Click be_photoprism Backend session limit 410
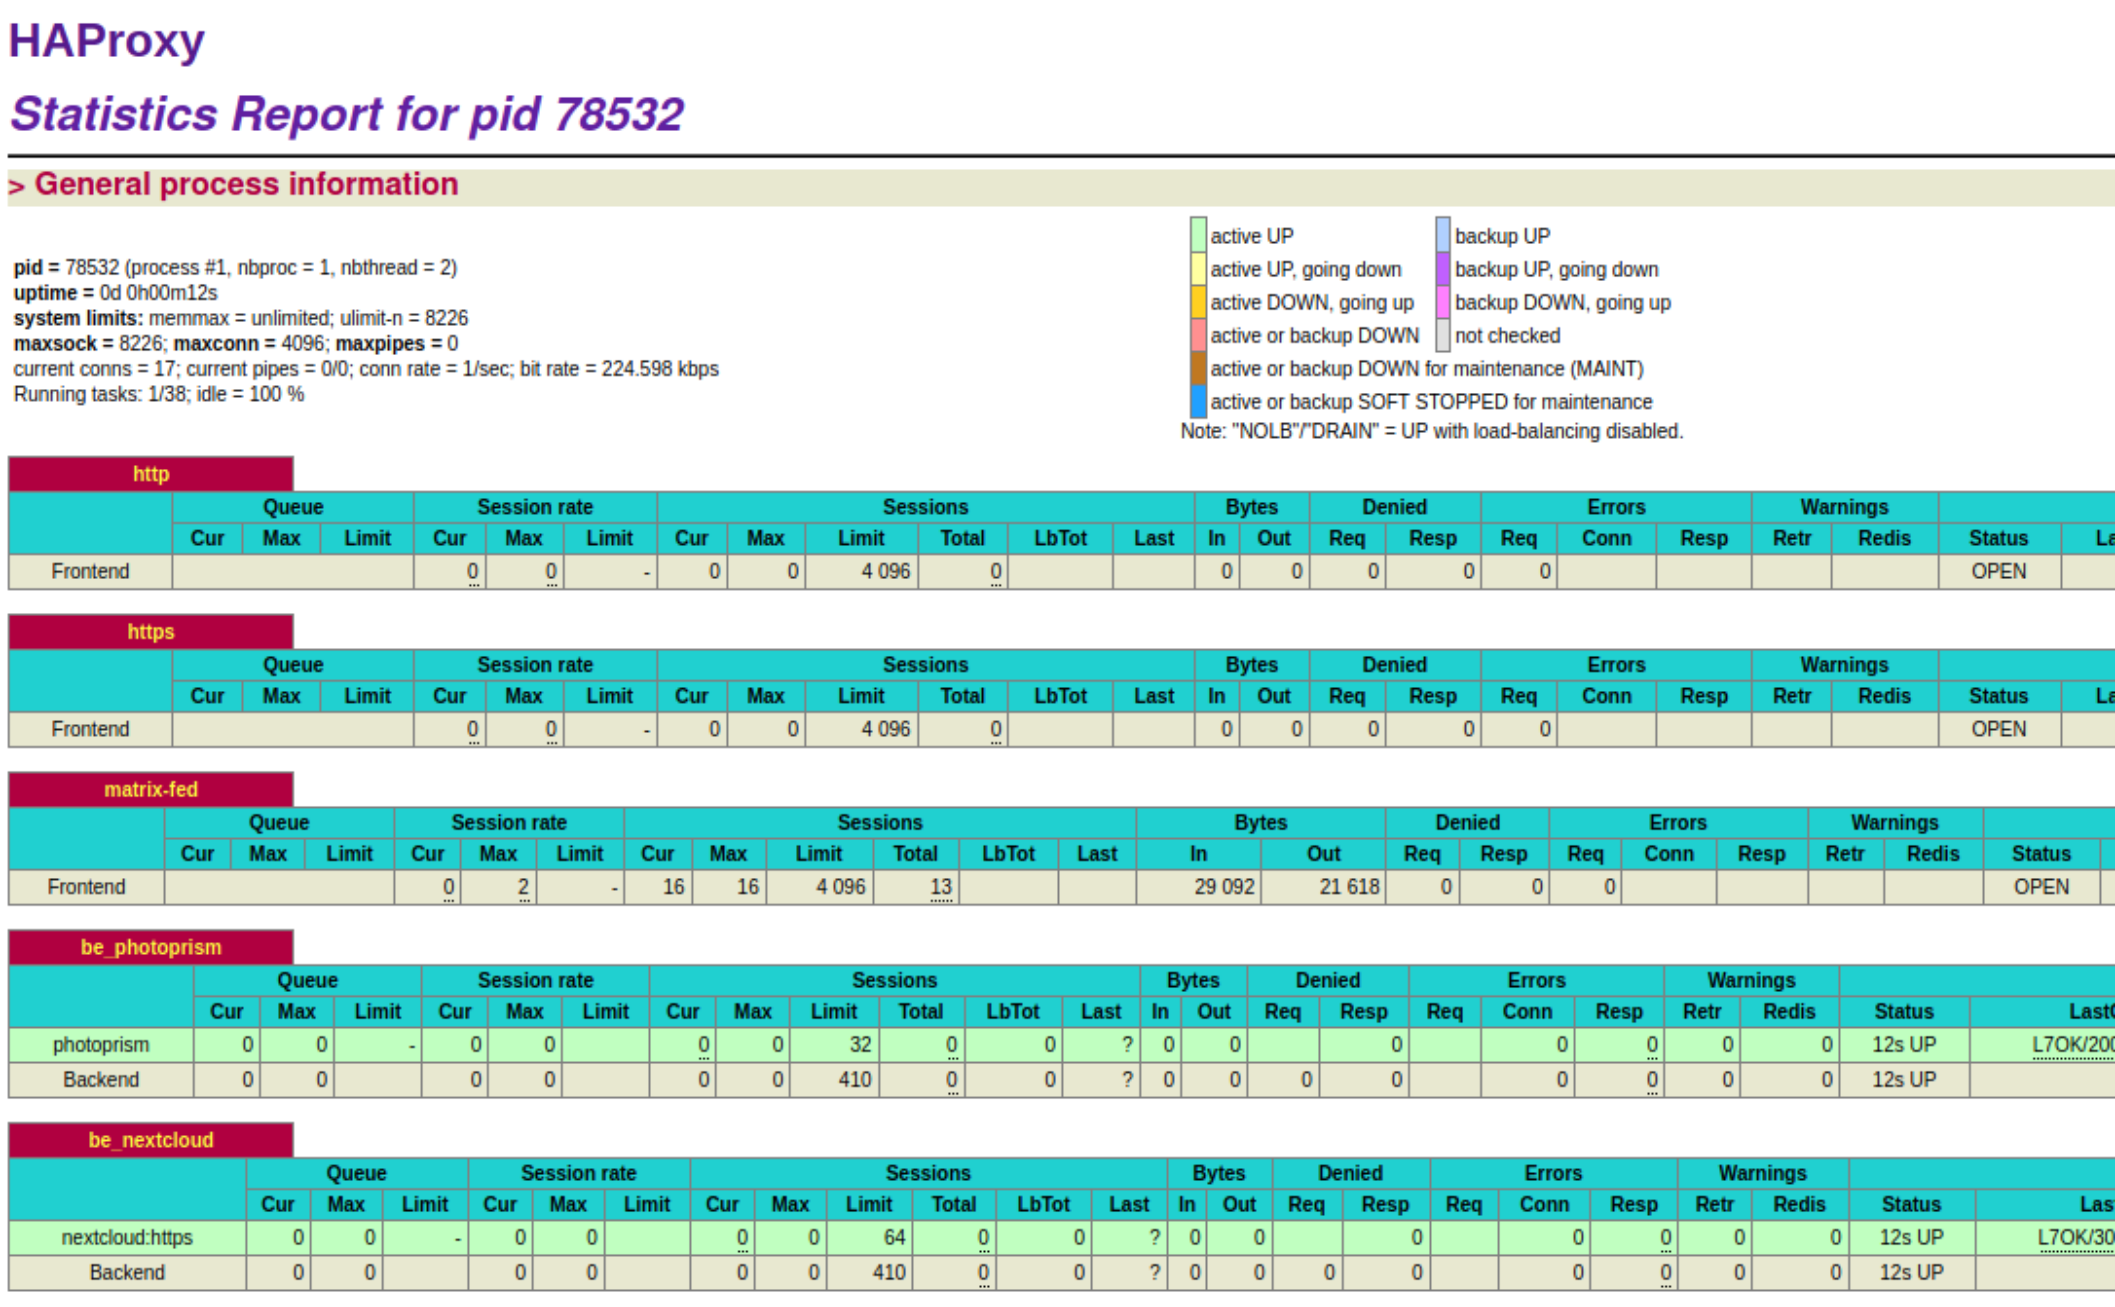The width and height of the screenshot is (2115, 1307). pos(855,1080)
